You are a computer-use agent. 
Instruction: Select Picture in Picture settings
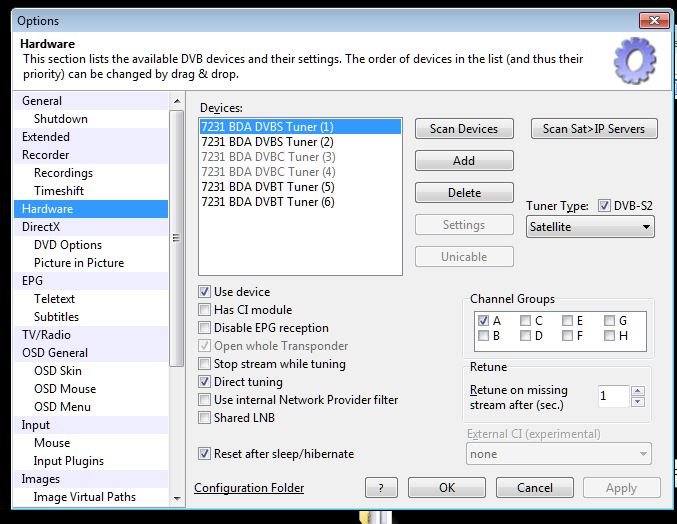tap(91, 263)
